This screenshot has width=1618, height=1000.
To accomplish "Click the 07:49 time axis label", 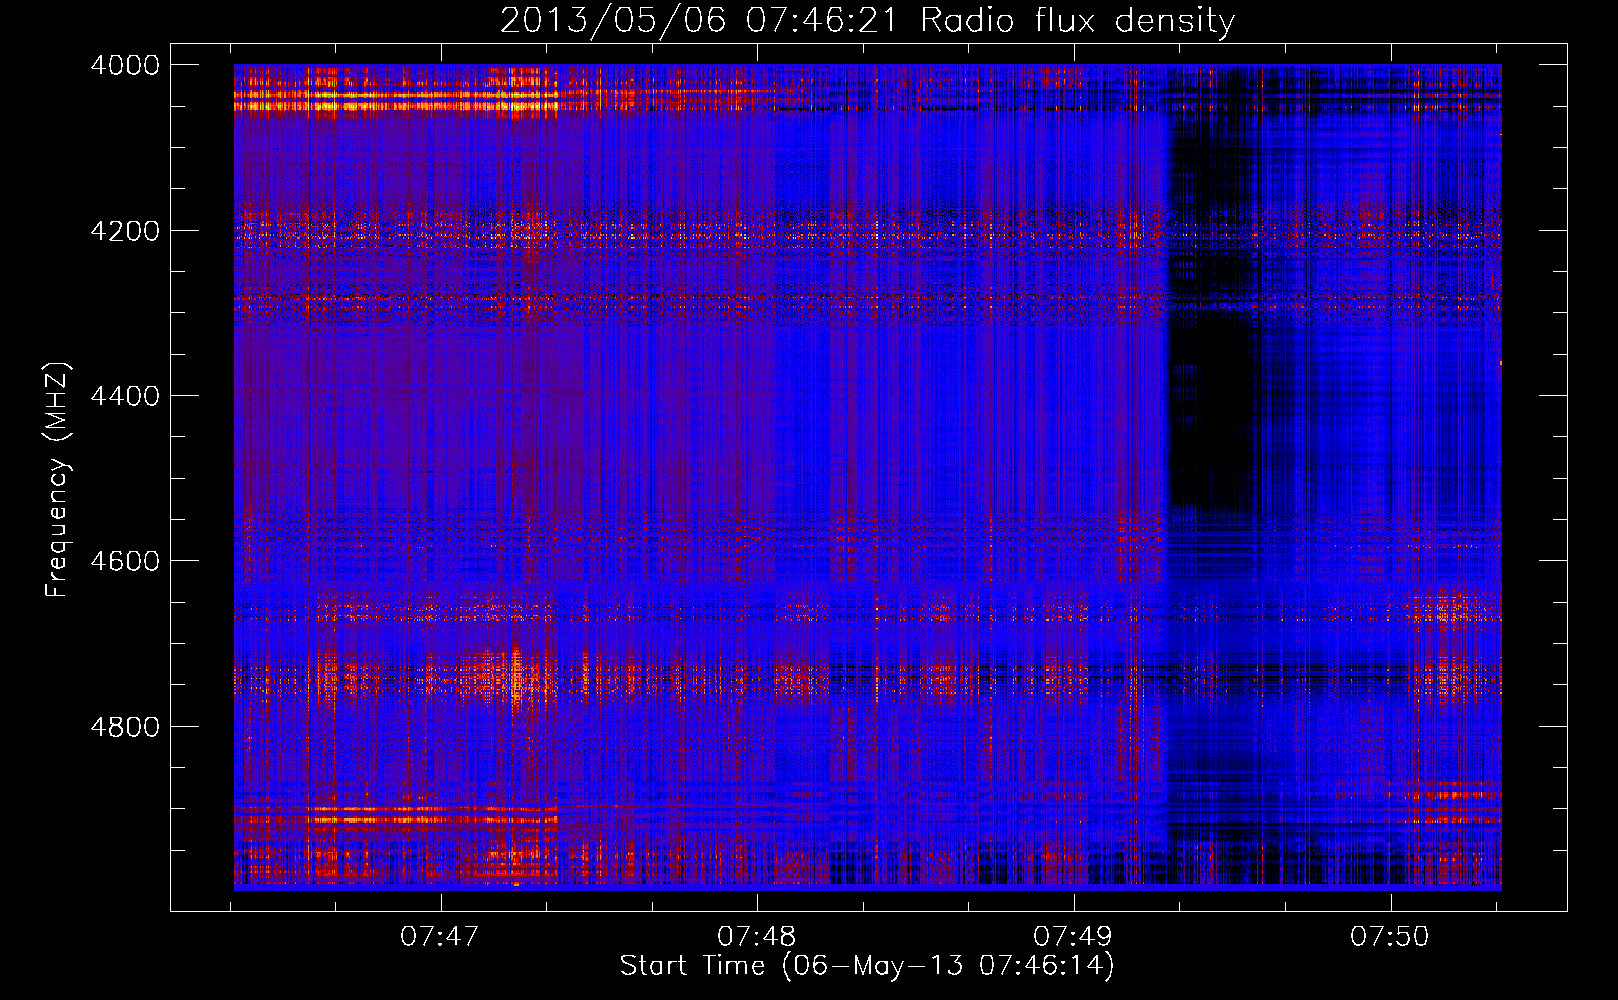I will tap(1073, 937).
